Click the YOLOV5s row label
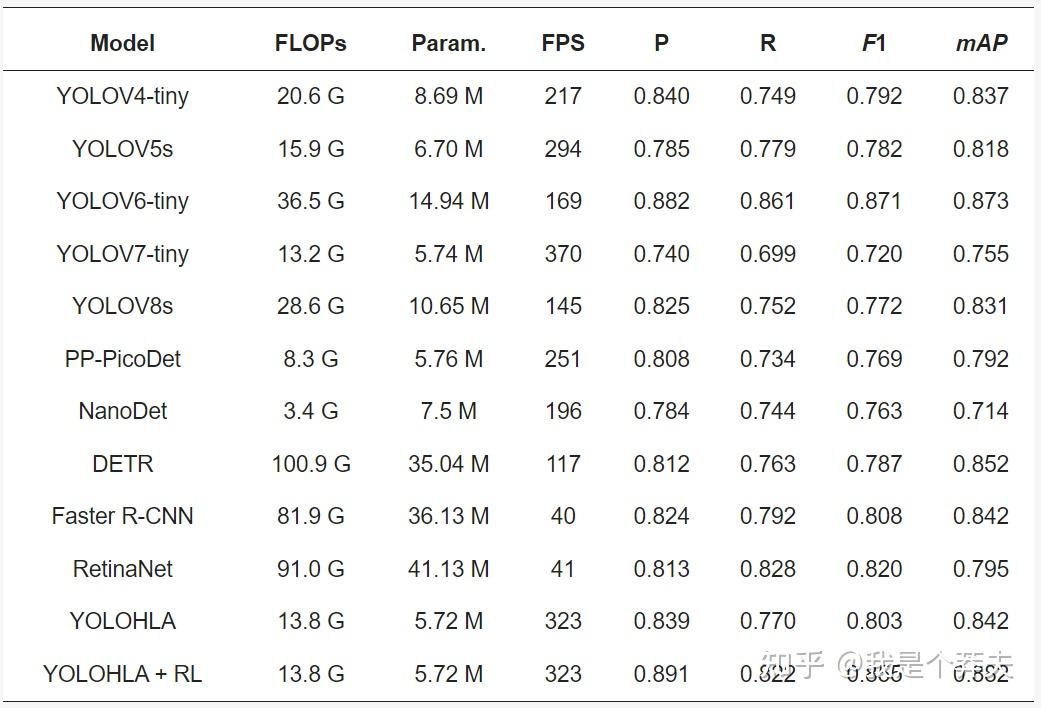 [122, 149]
